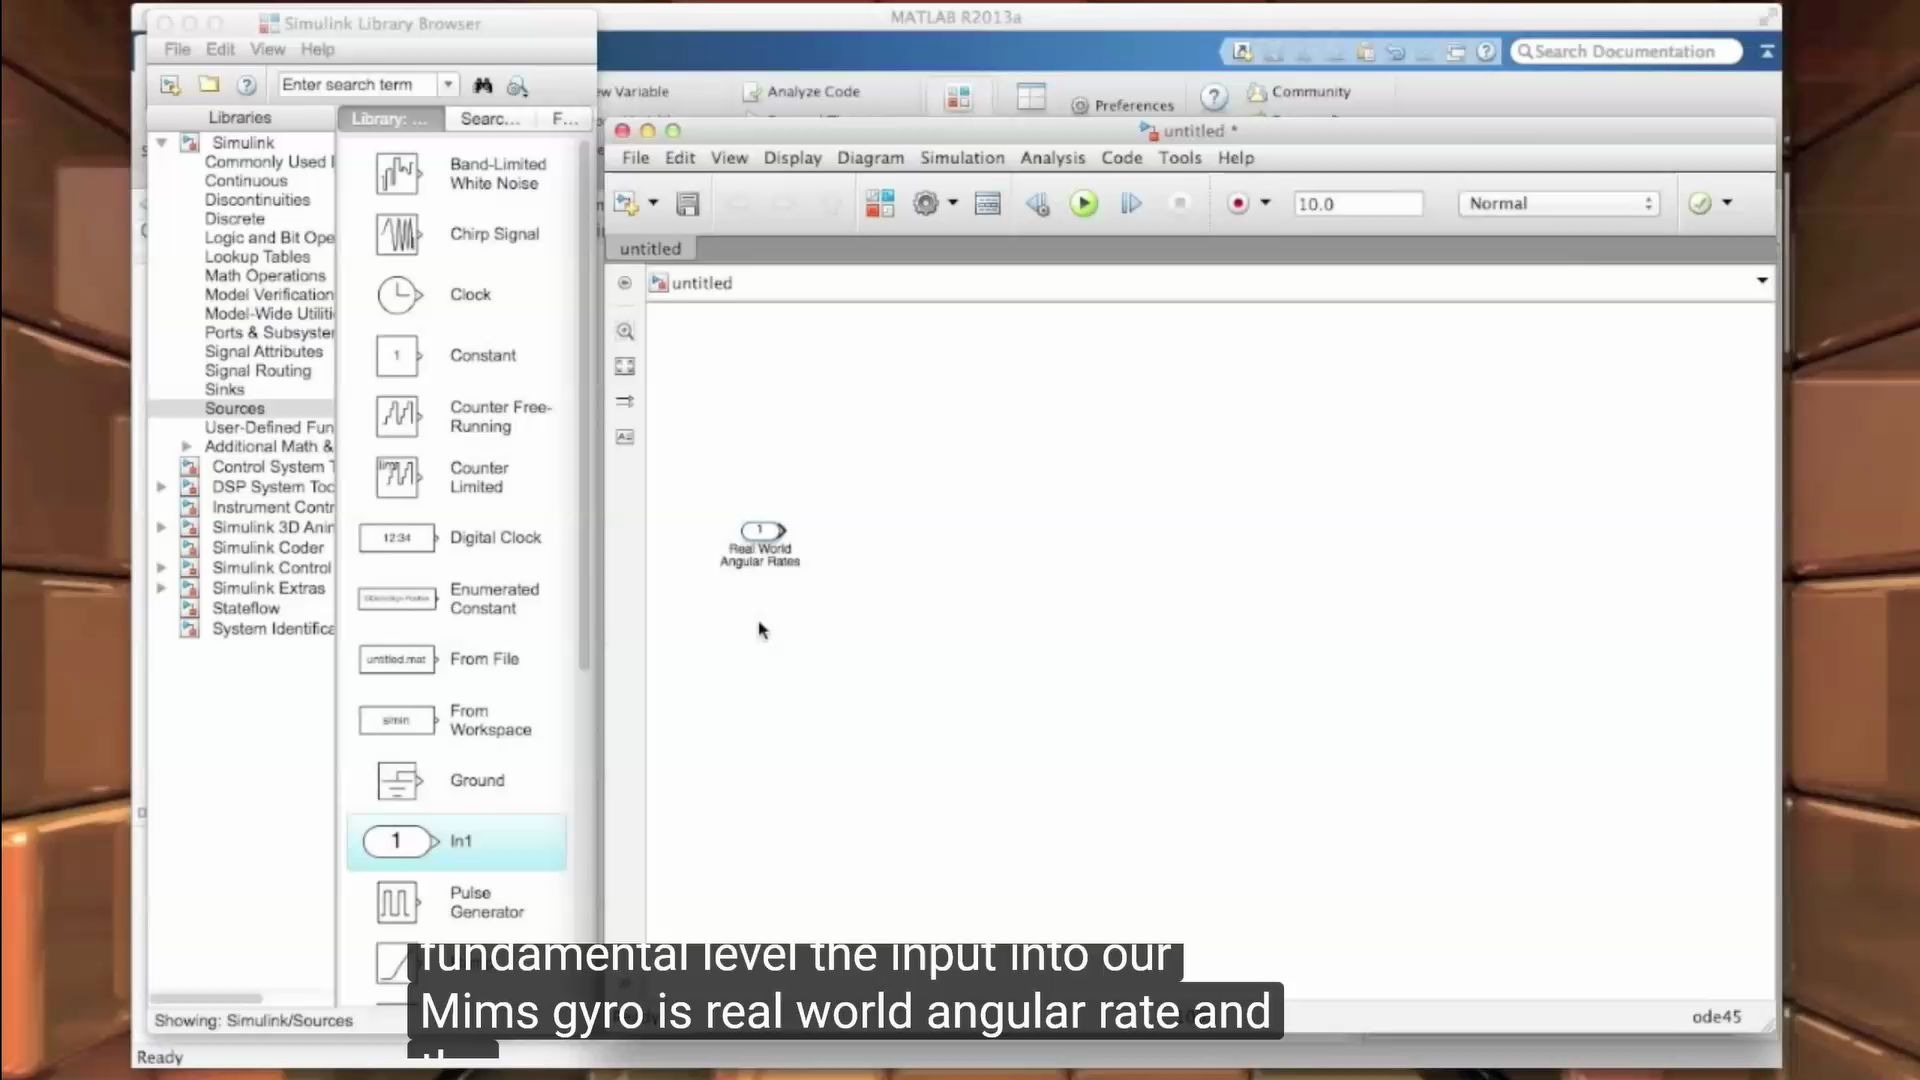Click the Zoom icon in the canvas palette
Viewport: 1920px width, 1080px height.
pos(625,331)
